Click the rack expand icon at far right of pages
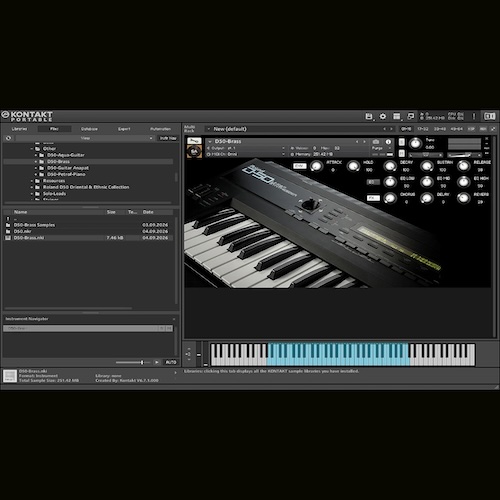The height and width of the screenshot is (500, 500). coord(493,129)
